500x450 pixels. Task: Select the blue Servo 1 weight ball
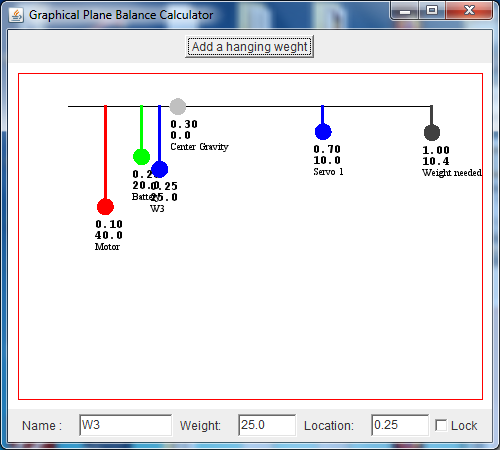323,132
